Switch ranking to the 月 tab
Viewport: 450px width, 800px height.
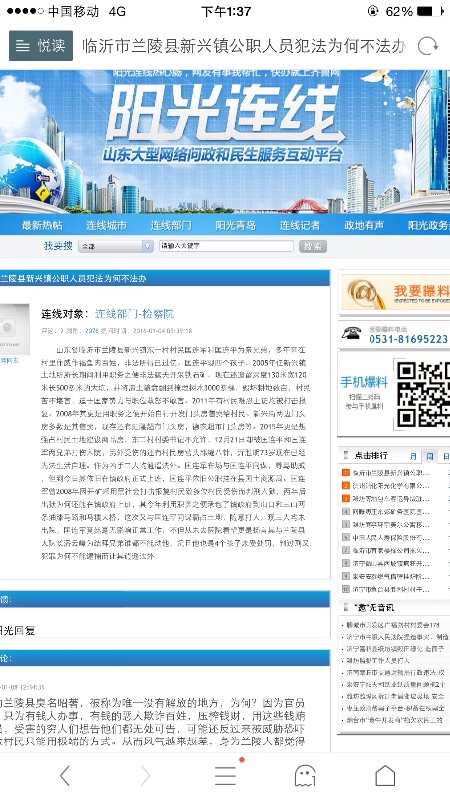pyautogui.click(x=413, y=456)
